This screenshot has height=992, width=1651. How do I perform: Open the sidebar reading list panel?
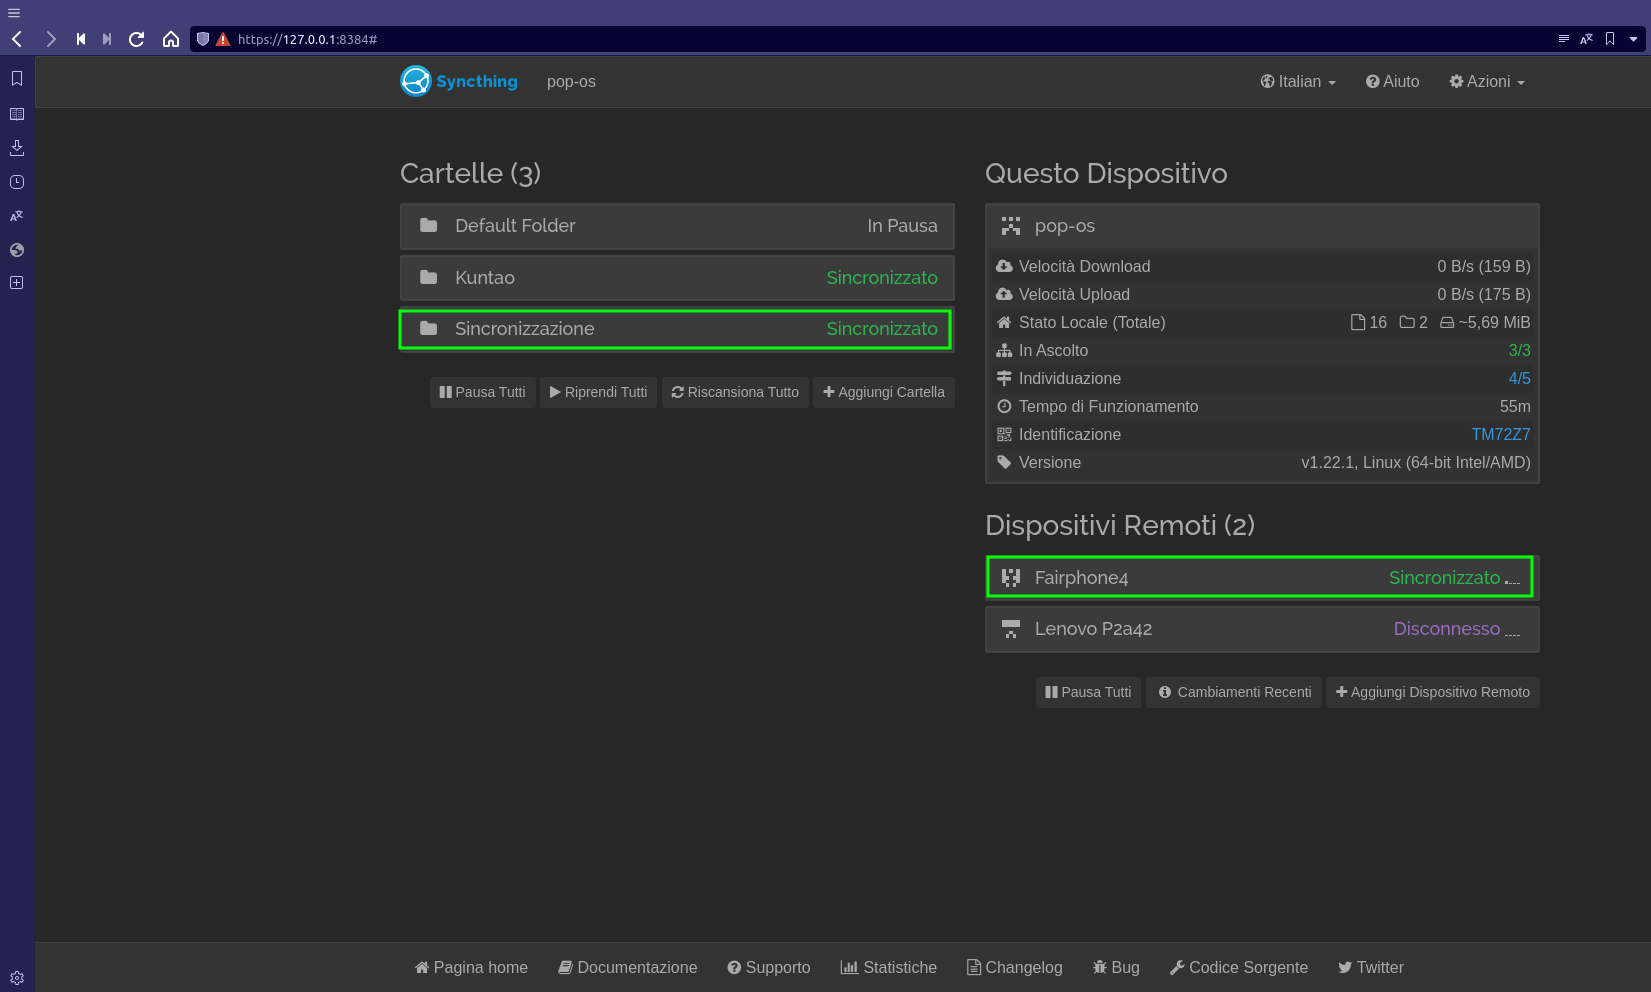(17, 114)
